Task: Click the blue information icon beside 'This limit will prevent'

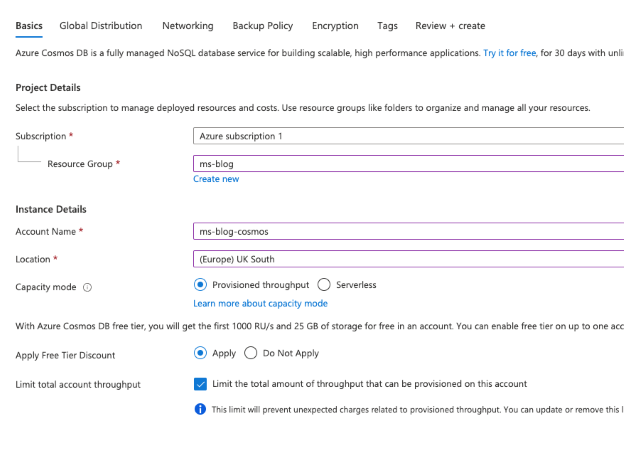Action: click(200, 409)
